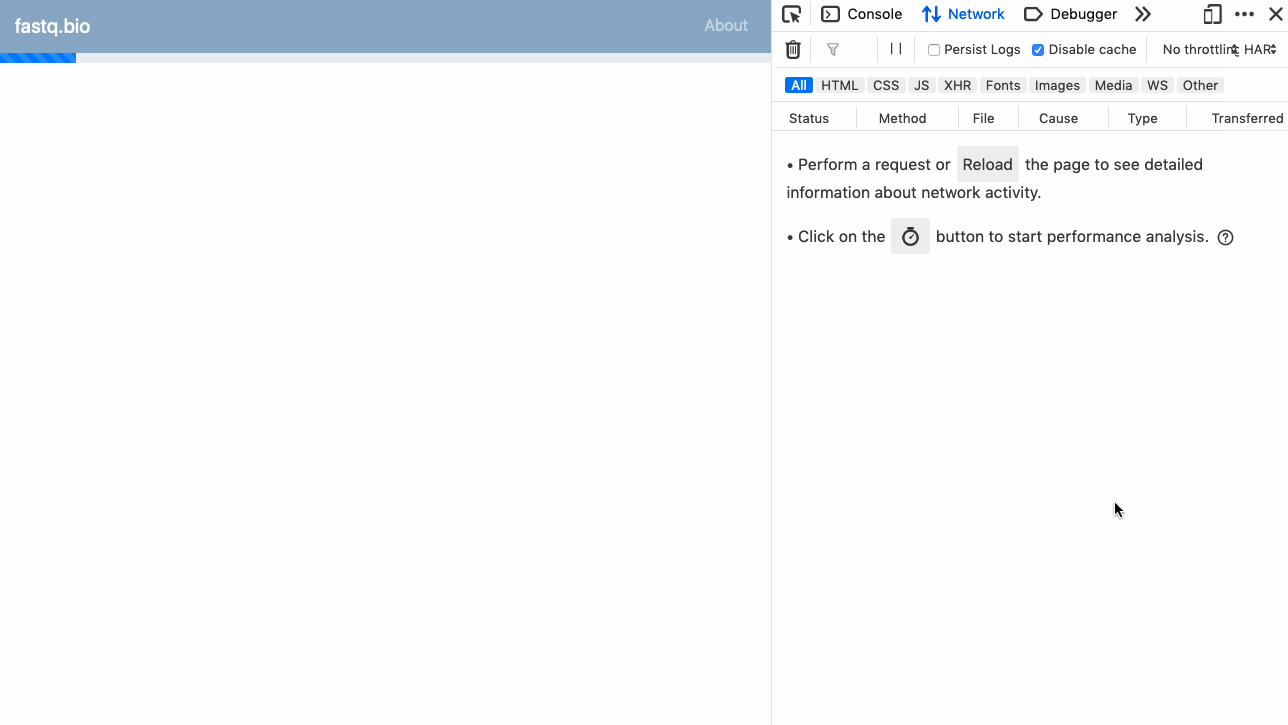1288x725 pixels.
Task: Click the striped loading progress bar
Action: (x=38, y=58)
